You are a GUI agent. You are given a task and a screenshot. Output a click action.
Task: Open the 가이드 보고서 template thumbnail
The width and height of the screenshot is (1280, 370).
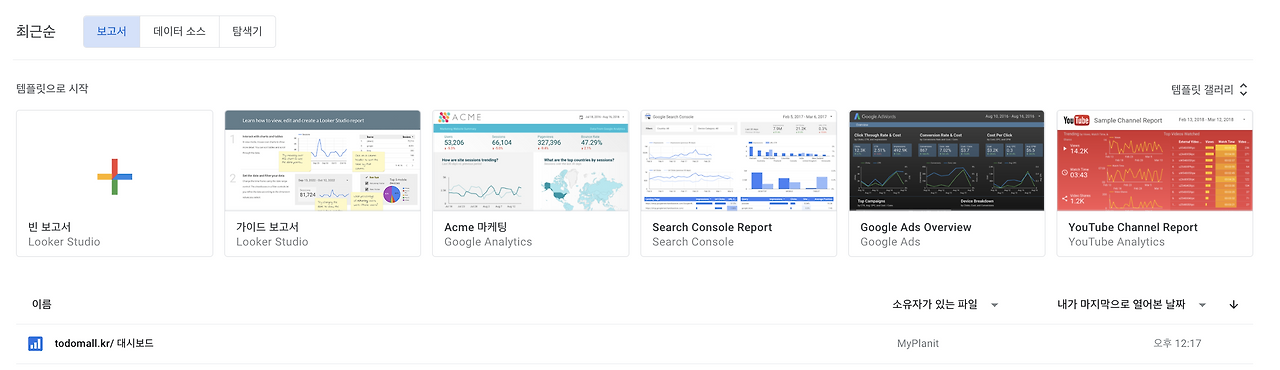[x=322, y=160]
